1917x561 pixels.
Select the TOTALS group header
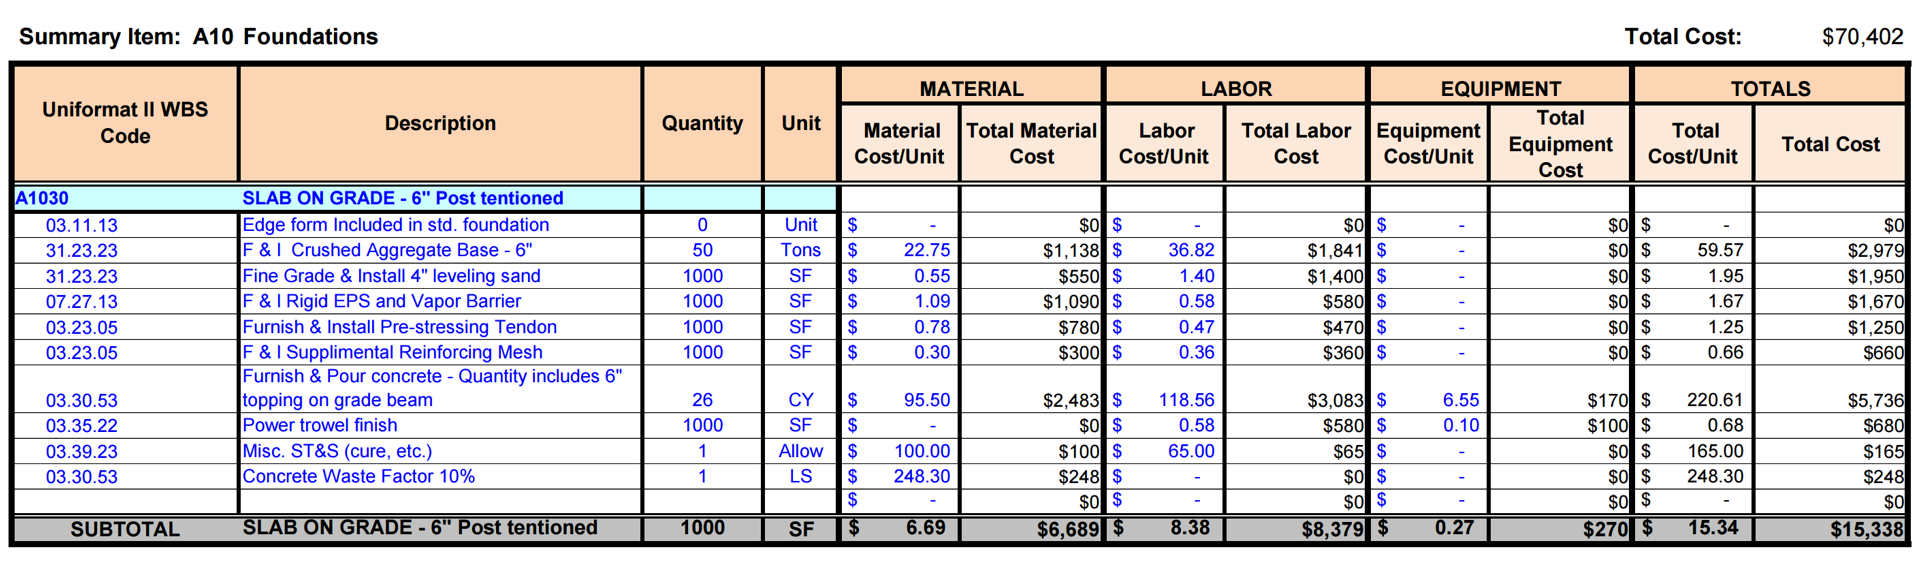[x=1770, y=88]
